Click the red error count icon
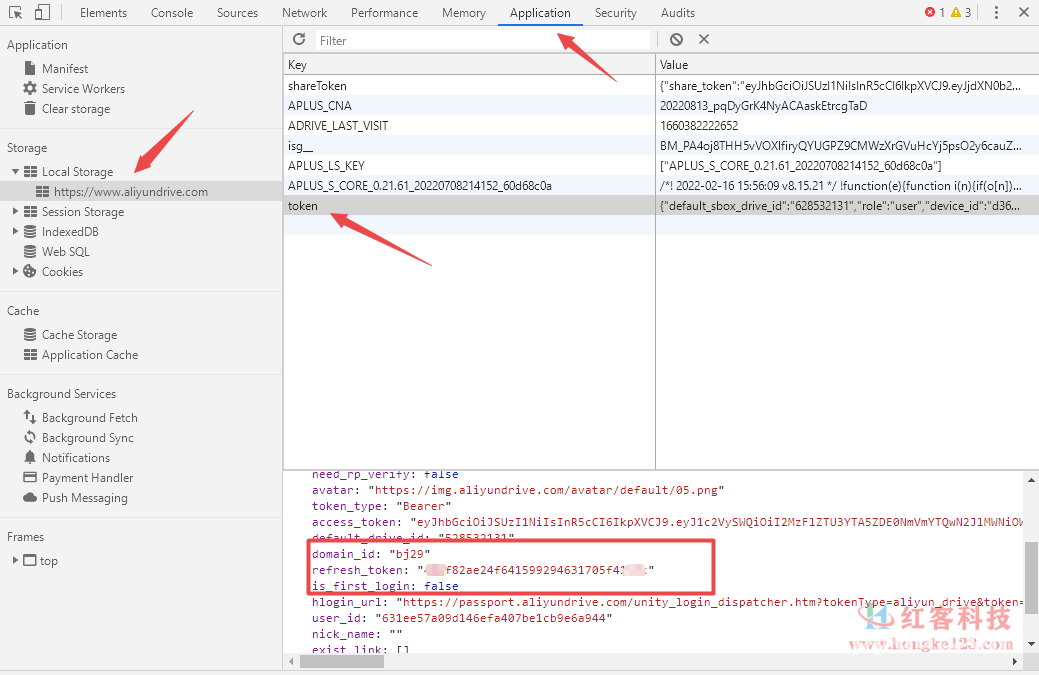 click(x=930, y=13)
